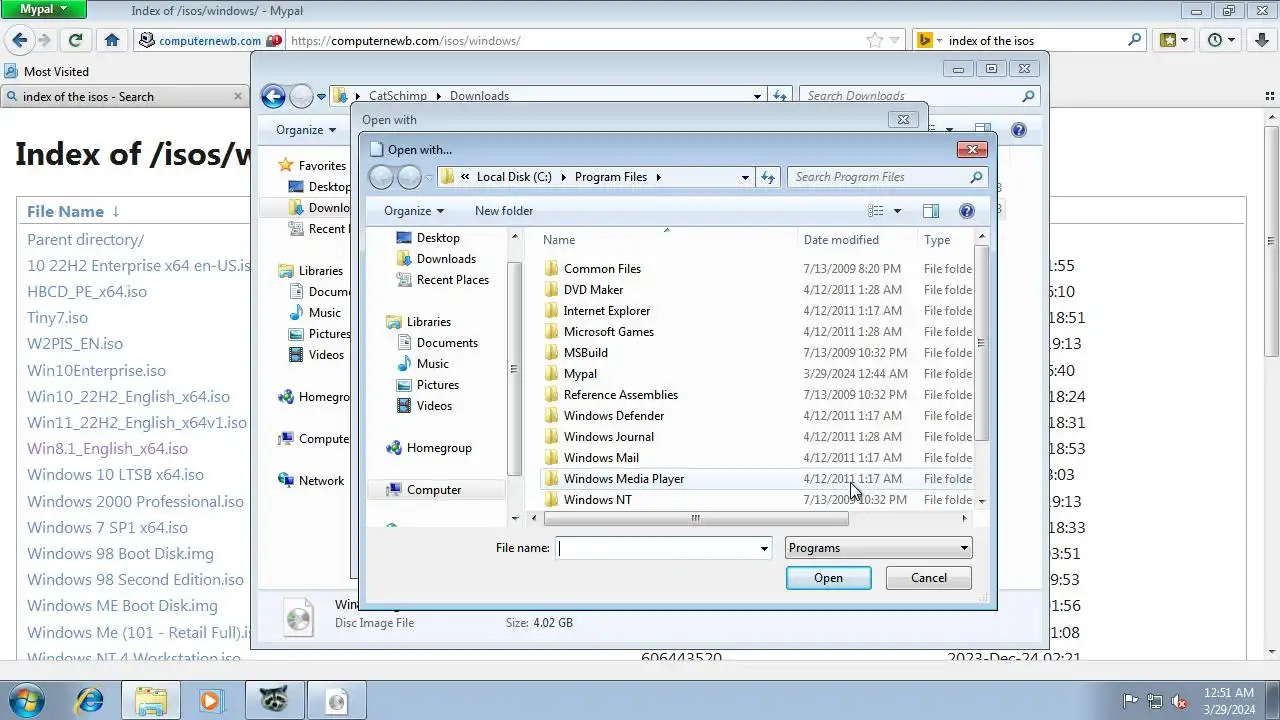The width and height of the screenshot is (1280, 720).
Task: Select the 'index of the isos - Search' tab
Action: click(x=123, y=97)
